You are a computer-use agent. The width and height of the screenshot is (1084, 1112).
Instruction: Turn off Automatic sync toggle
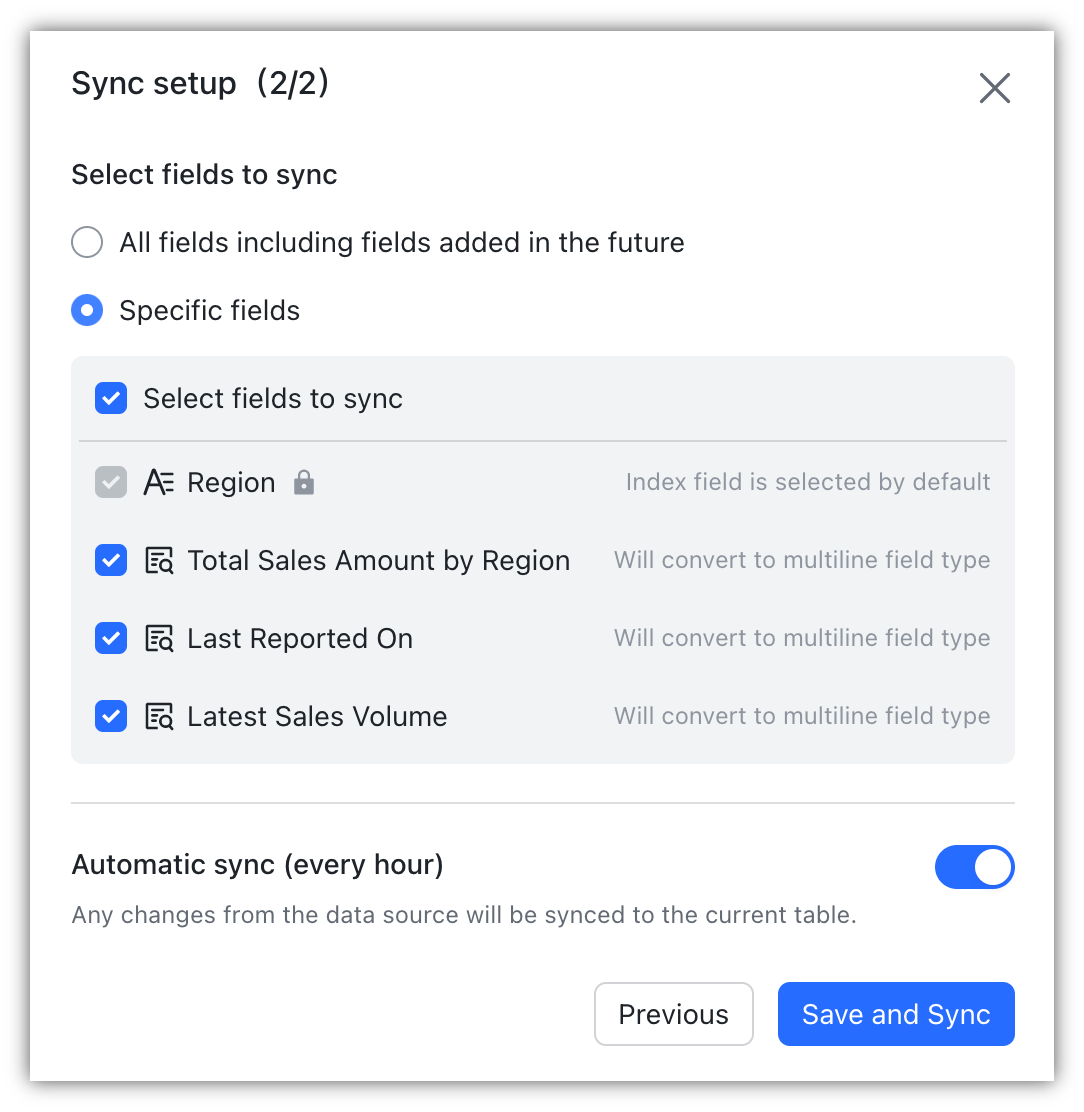(x=974, y=867)
